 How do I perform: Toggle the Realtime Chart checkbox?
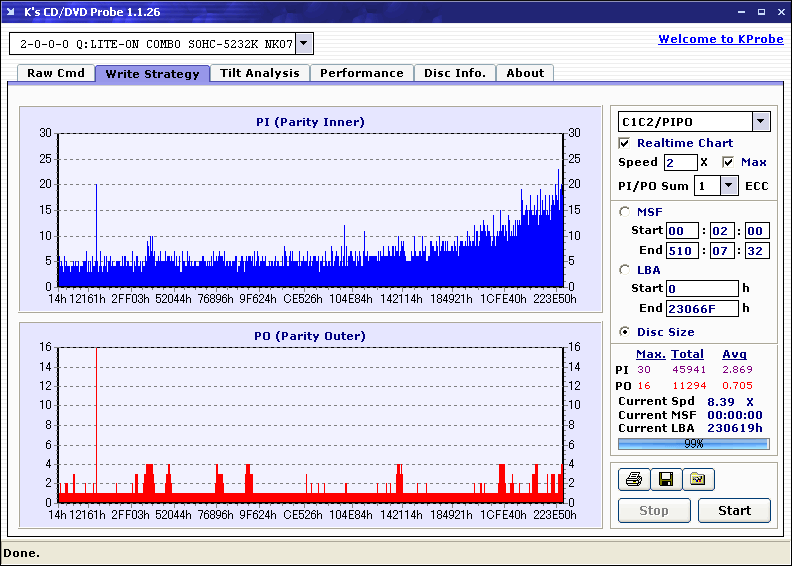click(625, 143)
